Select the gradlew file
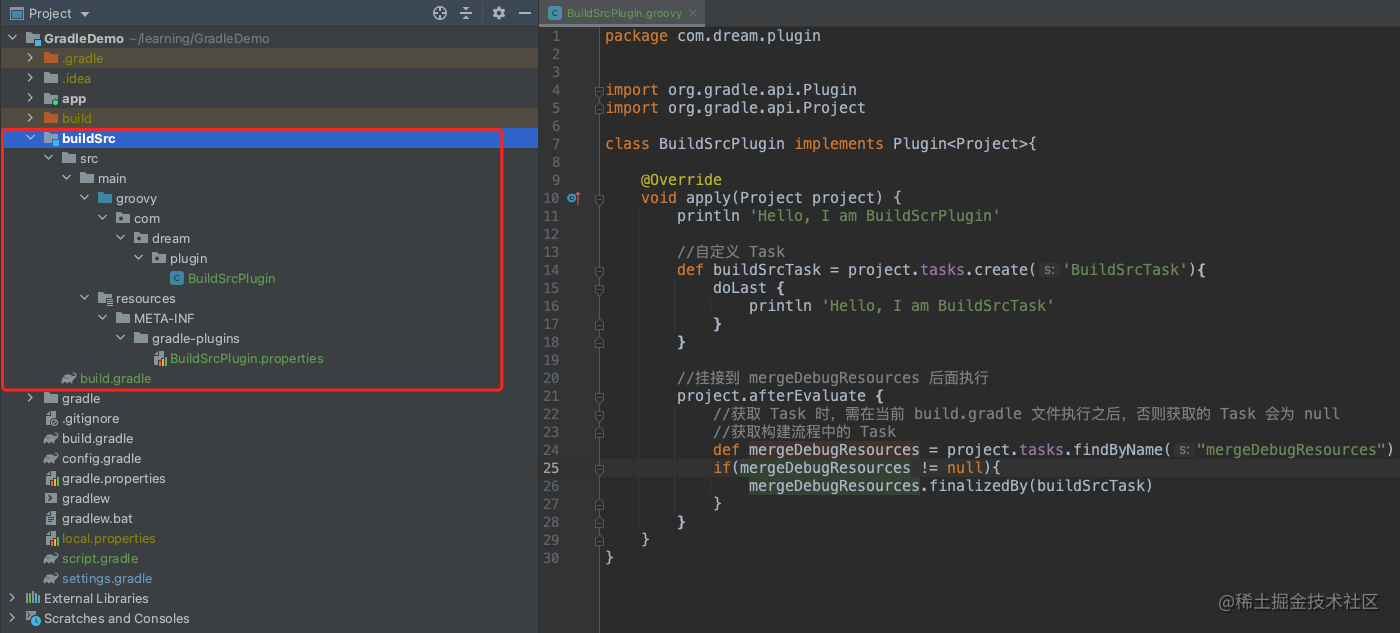Viewport: 1400px width, 633px height. 86,498
